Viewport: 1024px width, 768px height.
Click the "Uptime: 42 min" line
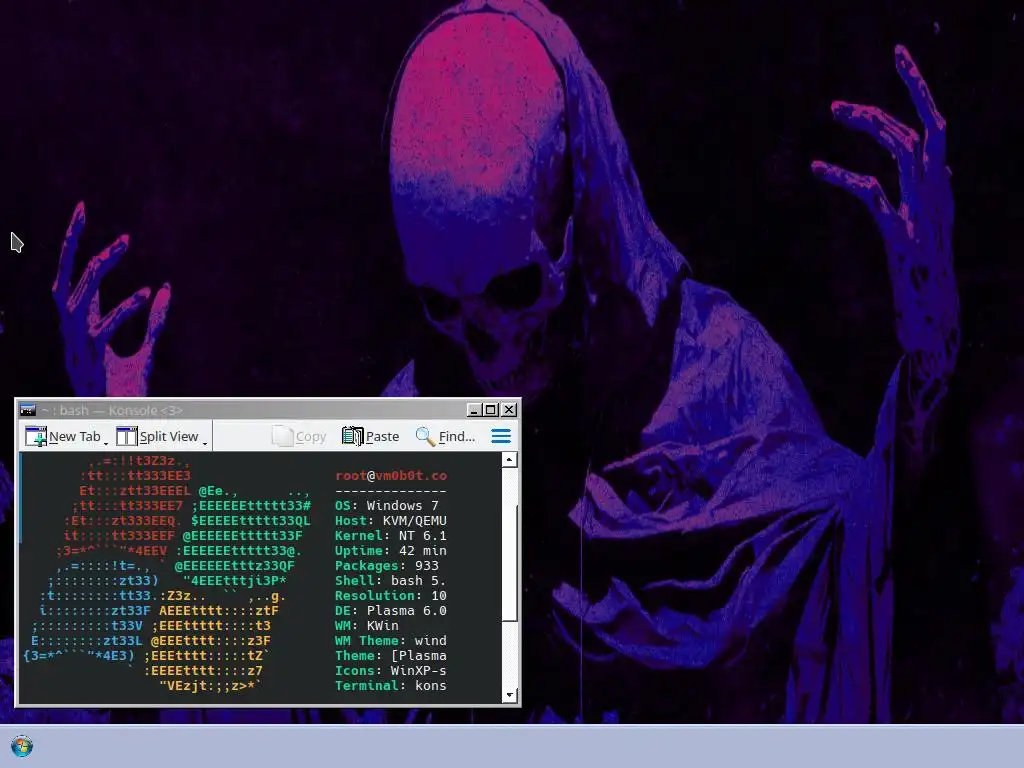391,551
